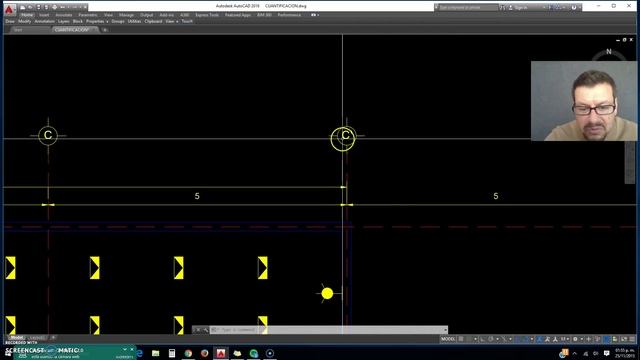Toggle polar tracking in status bar

[x=491, y=339]
